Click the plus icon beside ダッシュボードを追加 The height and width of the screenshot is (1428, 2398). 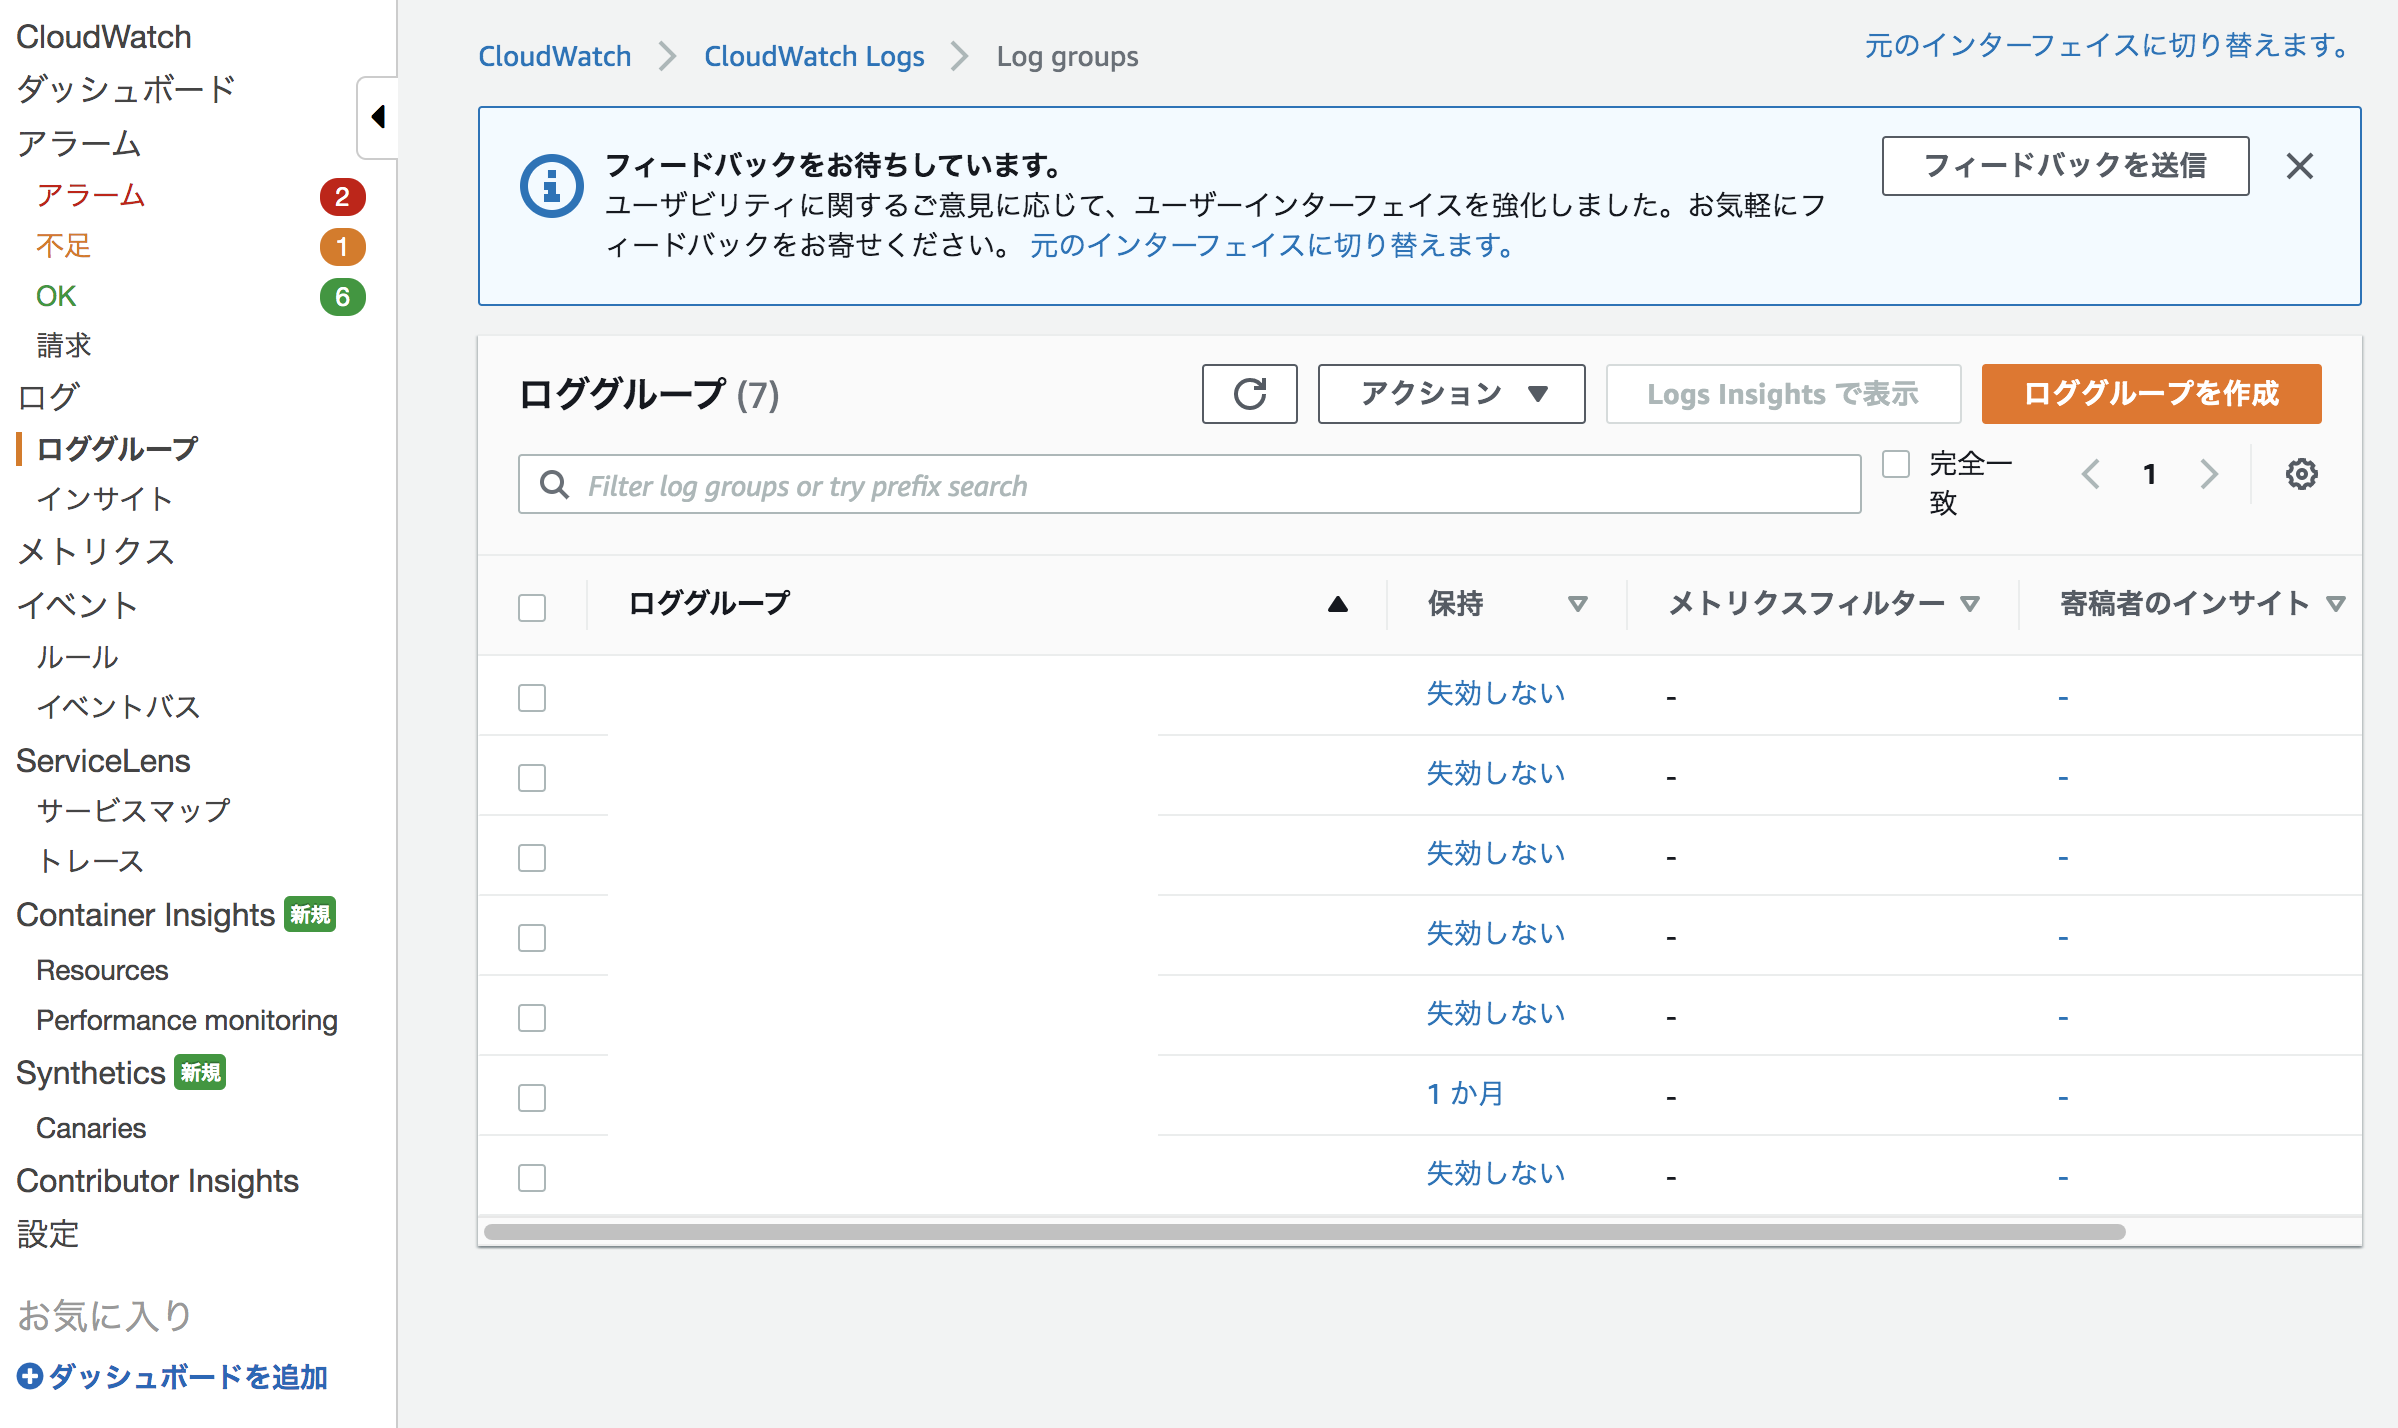(x=31, y=1376)
